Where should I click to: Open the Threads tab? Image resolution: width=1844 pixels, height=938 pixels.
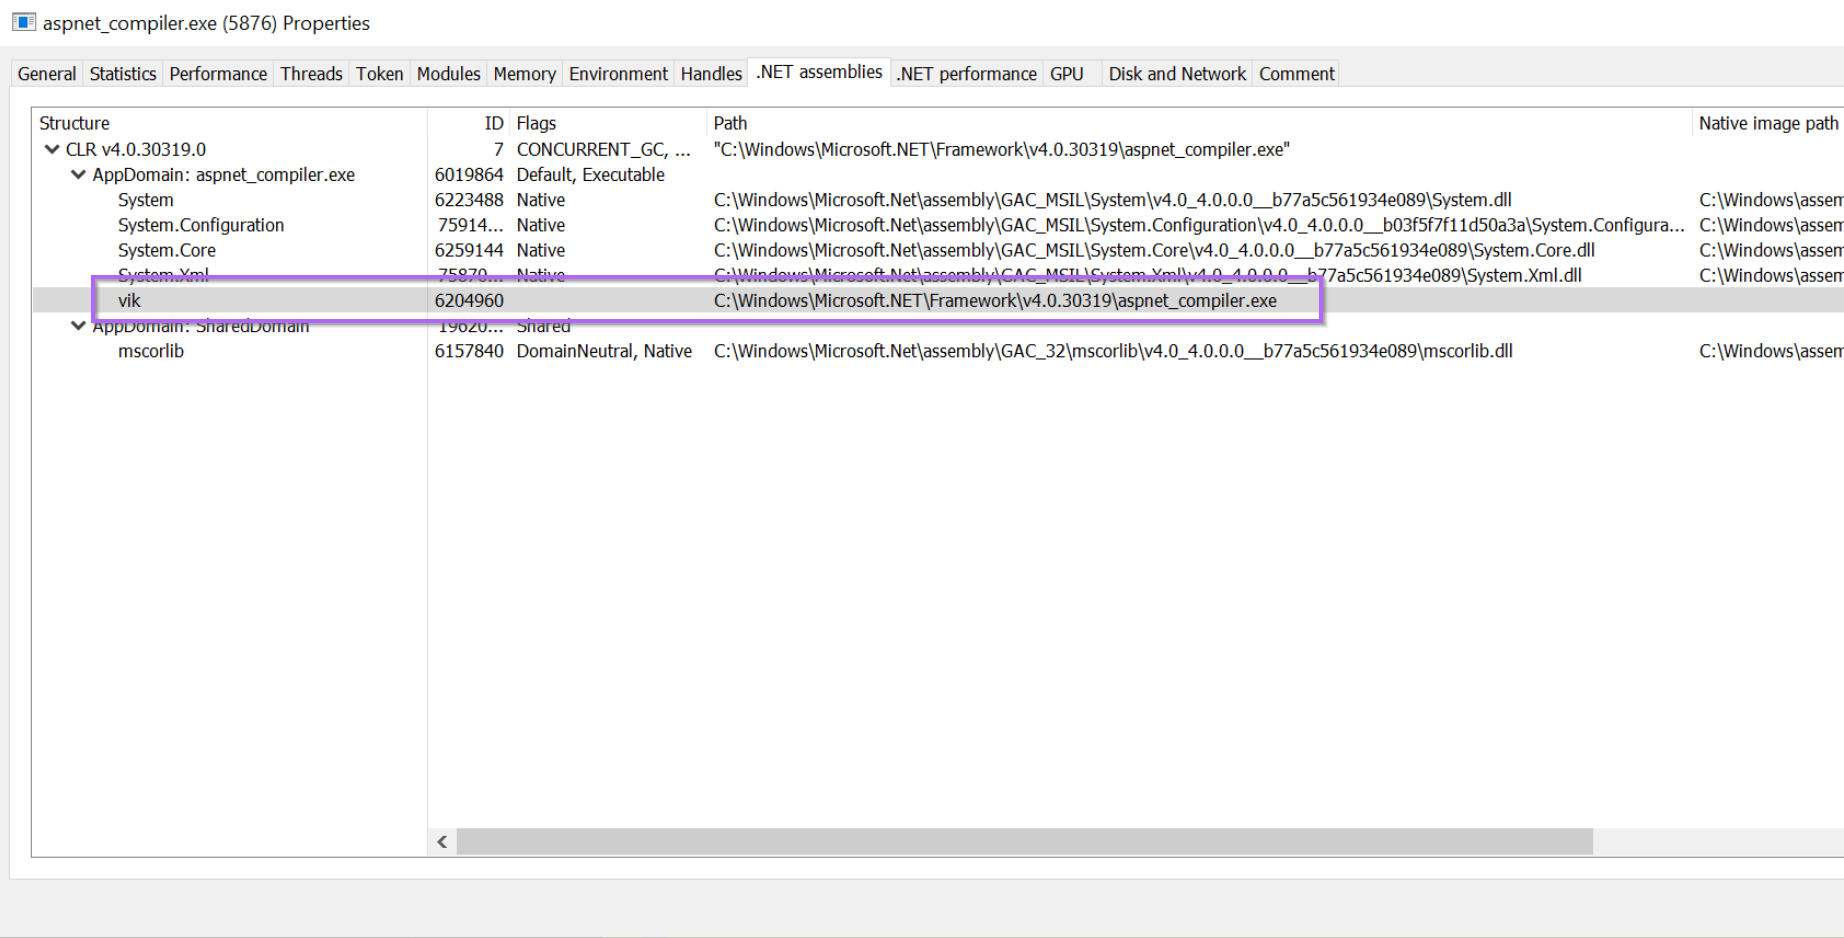pyautogui.click(x=310, y=73)
